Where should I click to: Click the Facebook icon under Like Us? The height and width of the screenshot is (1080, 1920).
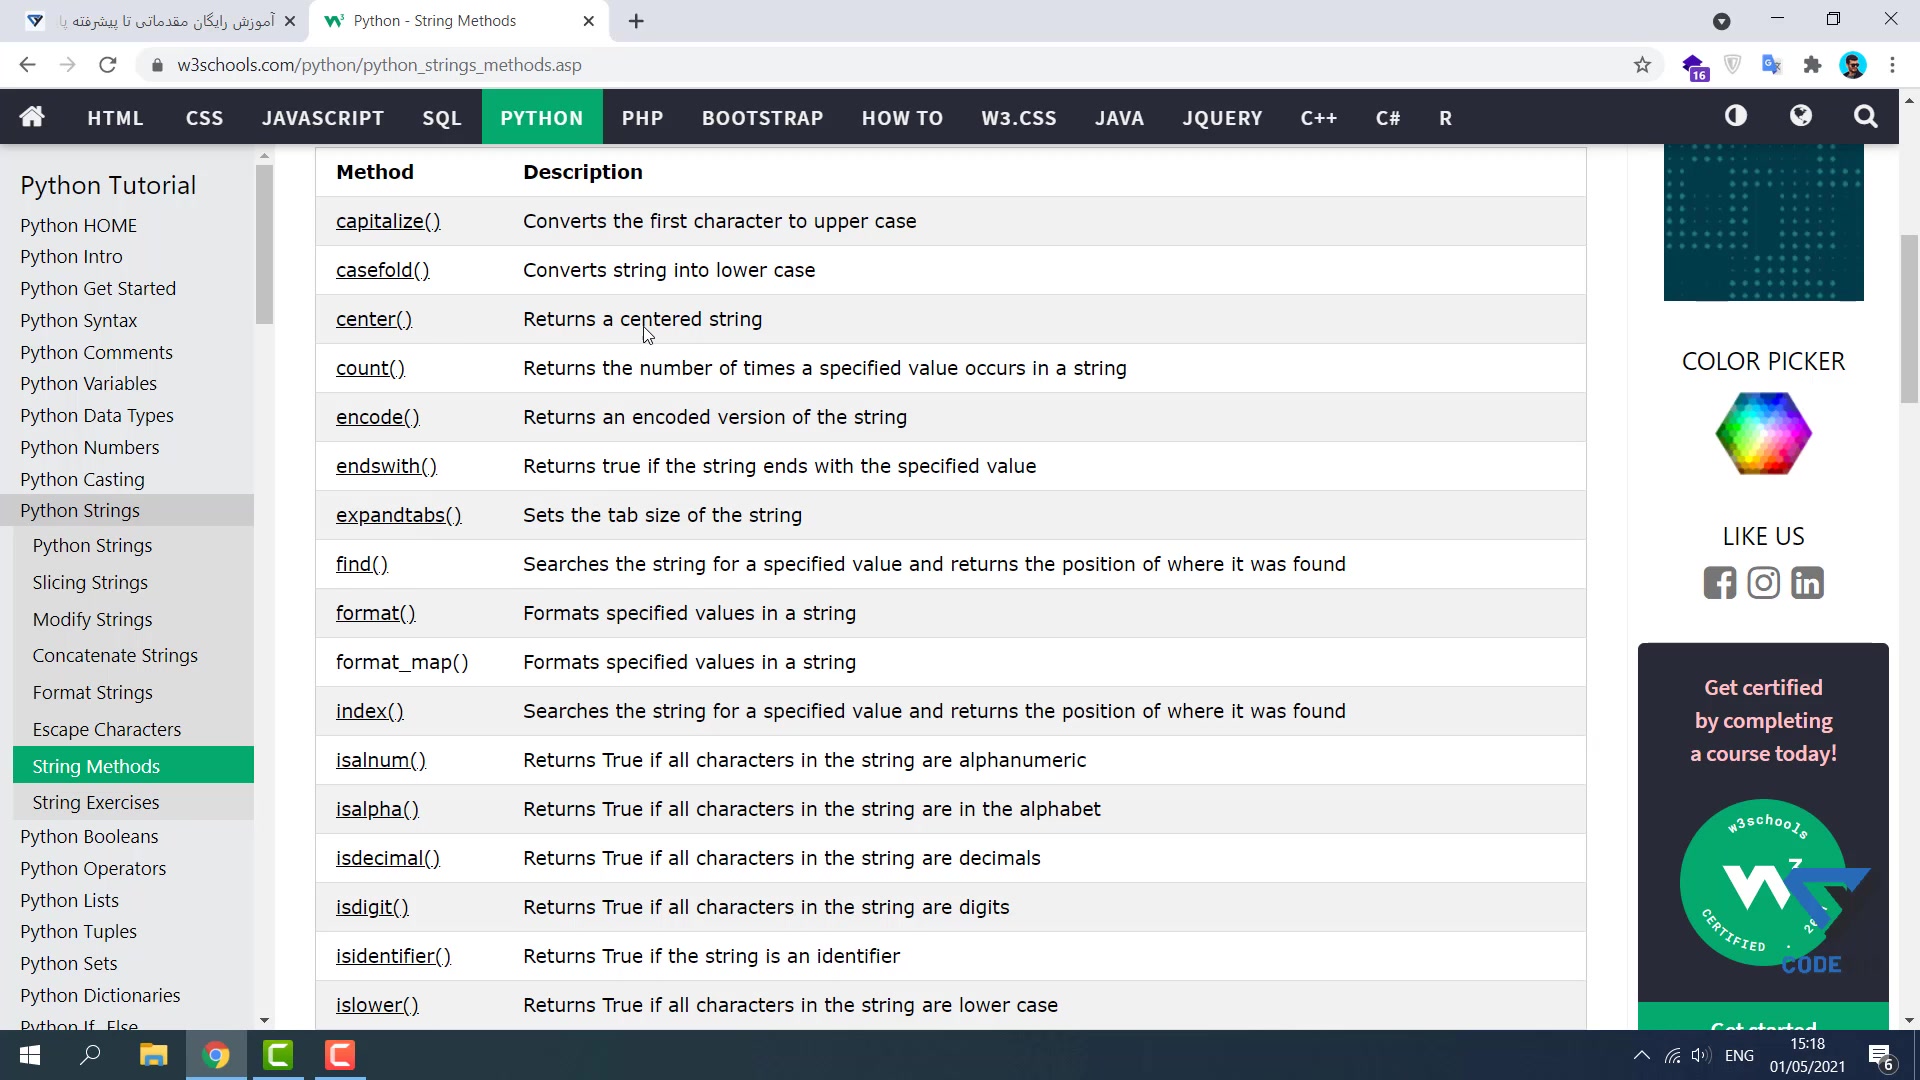(1720, 582)
